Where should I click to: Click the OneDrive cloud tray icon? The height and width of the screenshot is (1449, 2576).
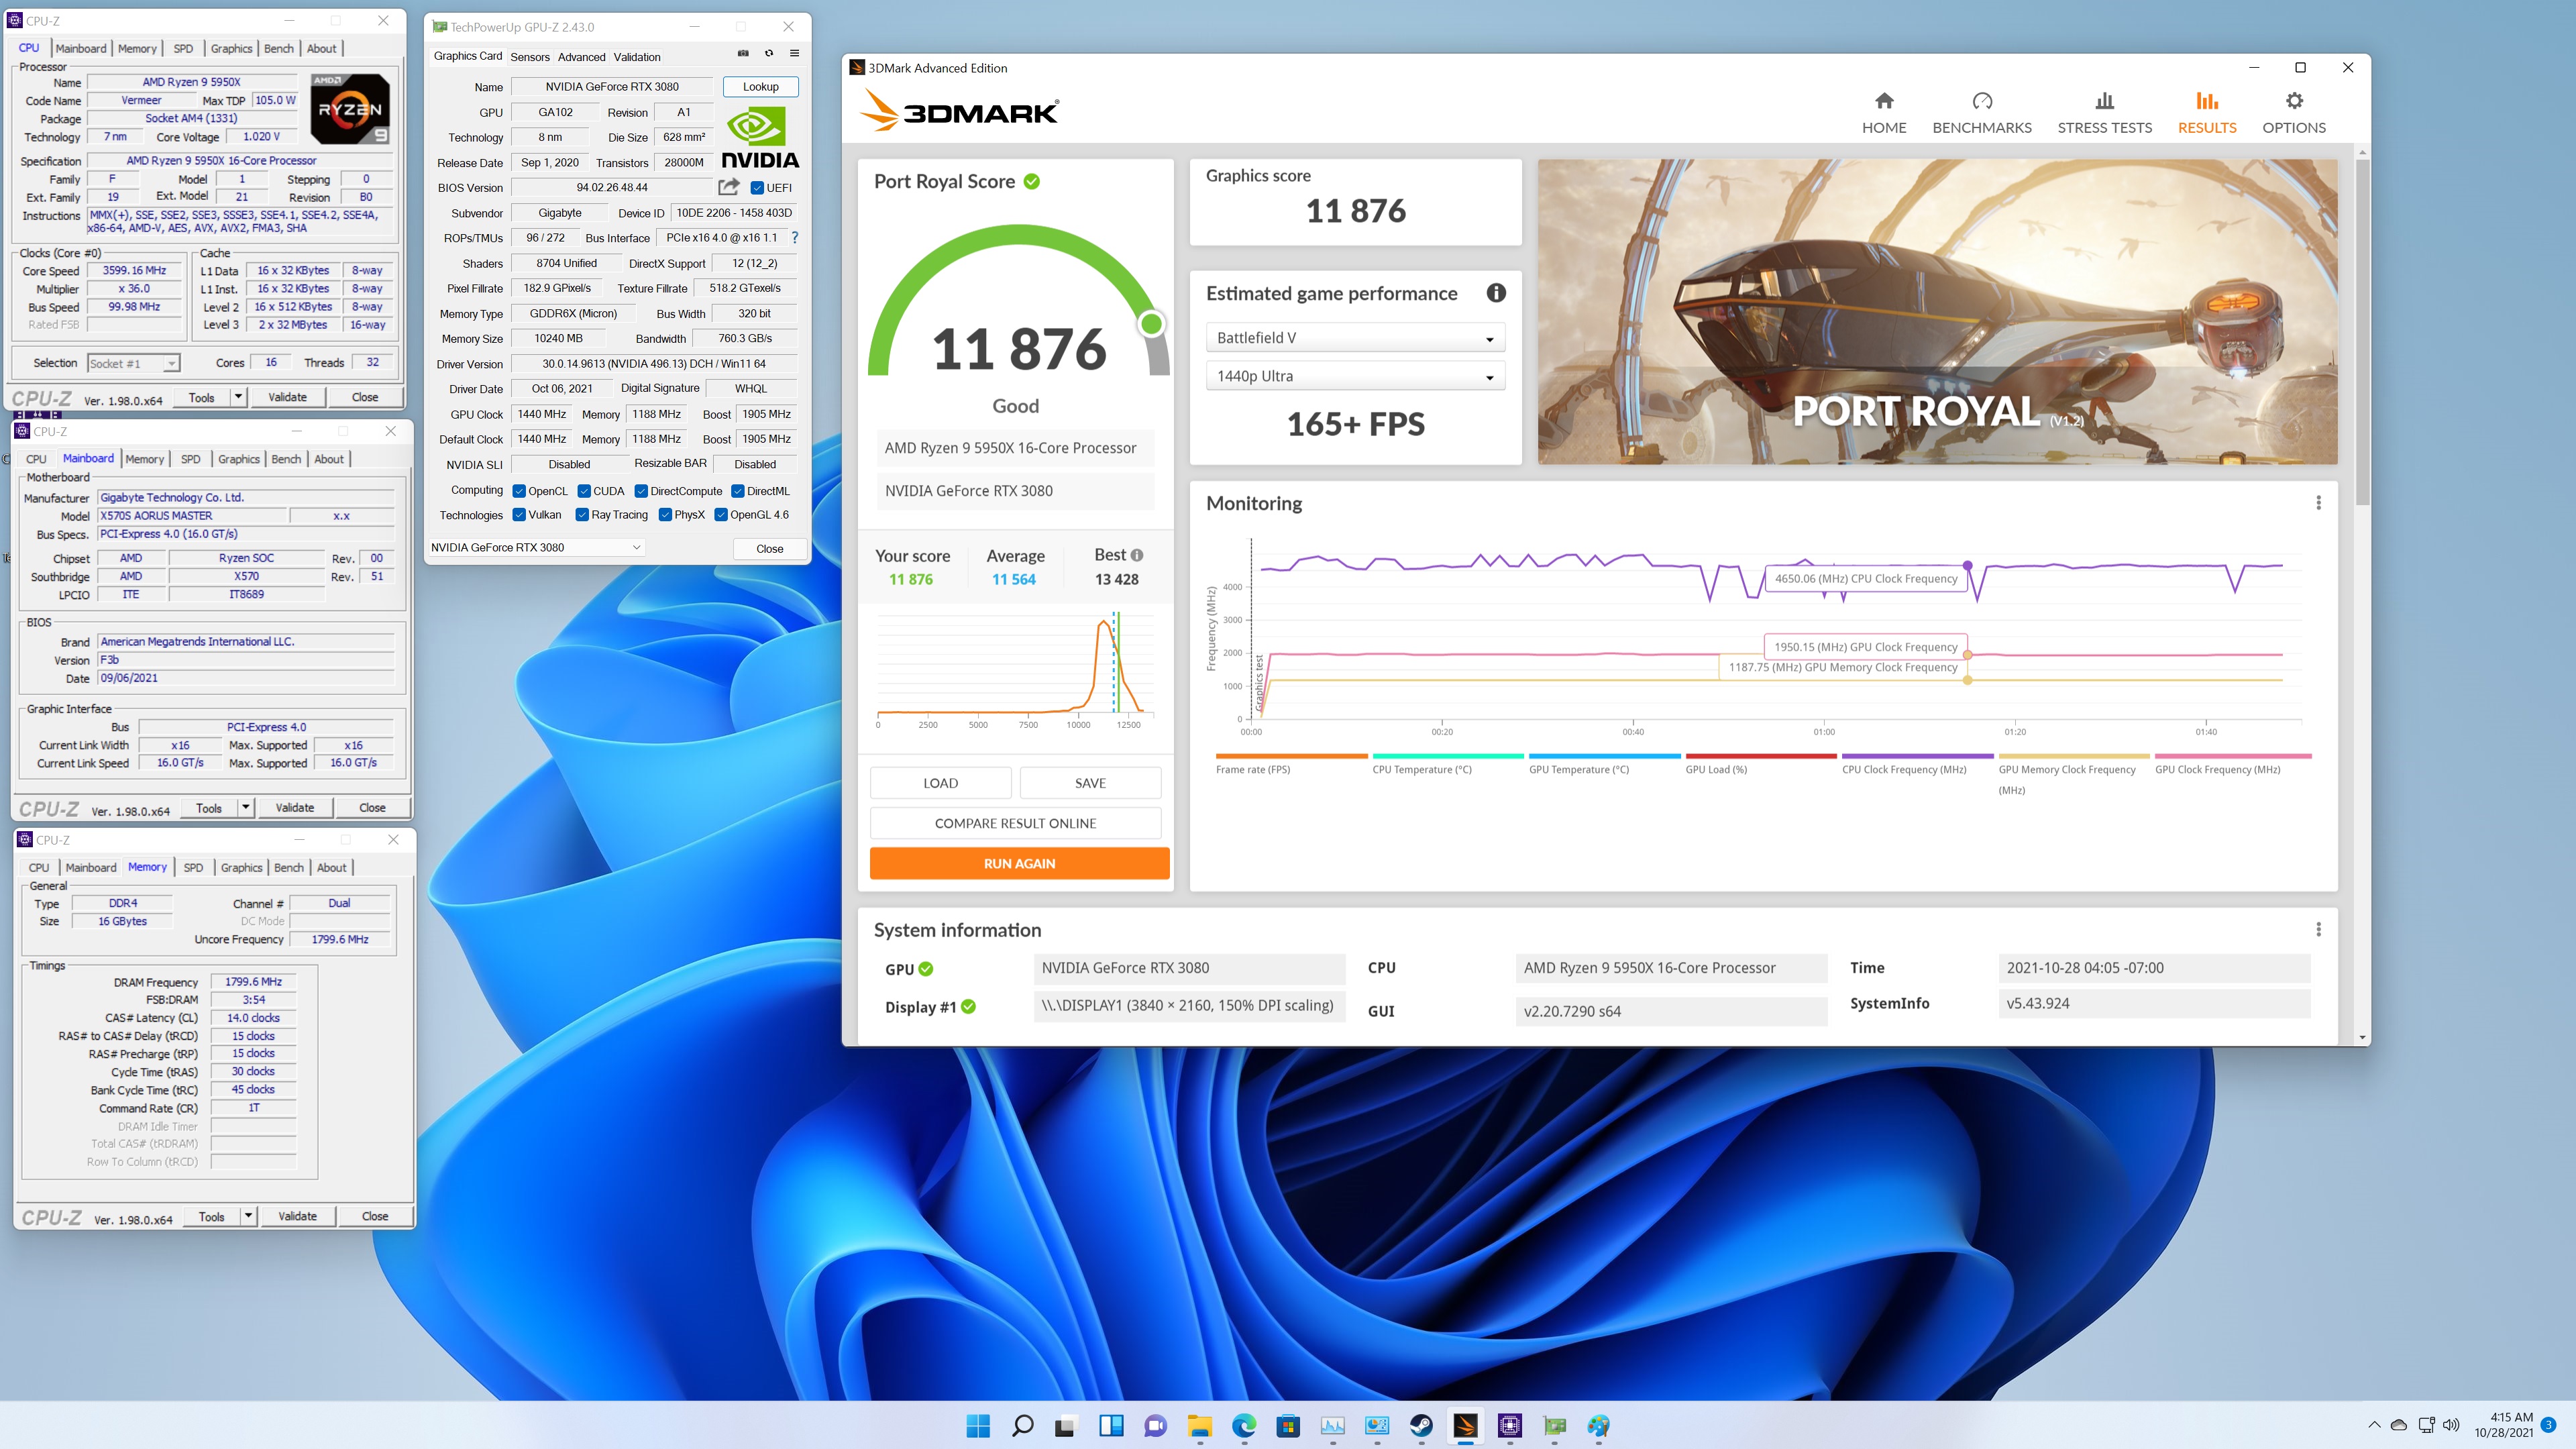pyautogui.click(x=2399, y=1425)
